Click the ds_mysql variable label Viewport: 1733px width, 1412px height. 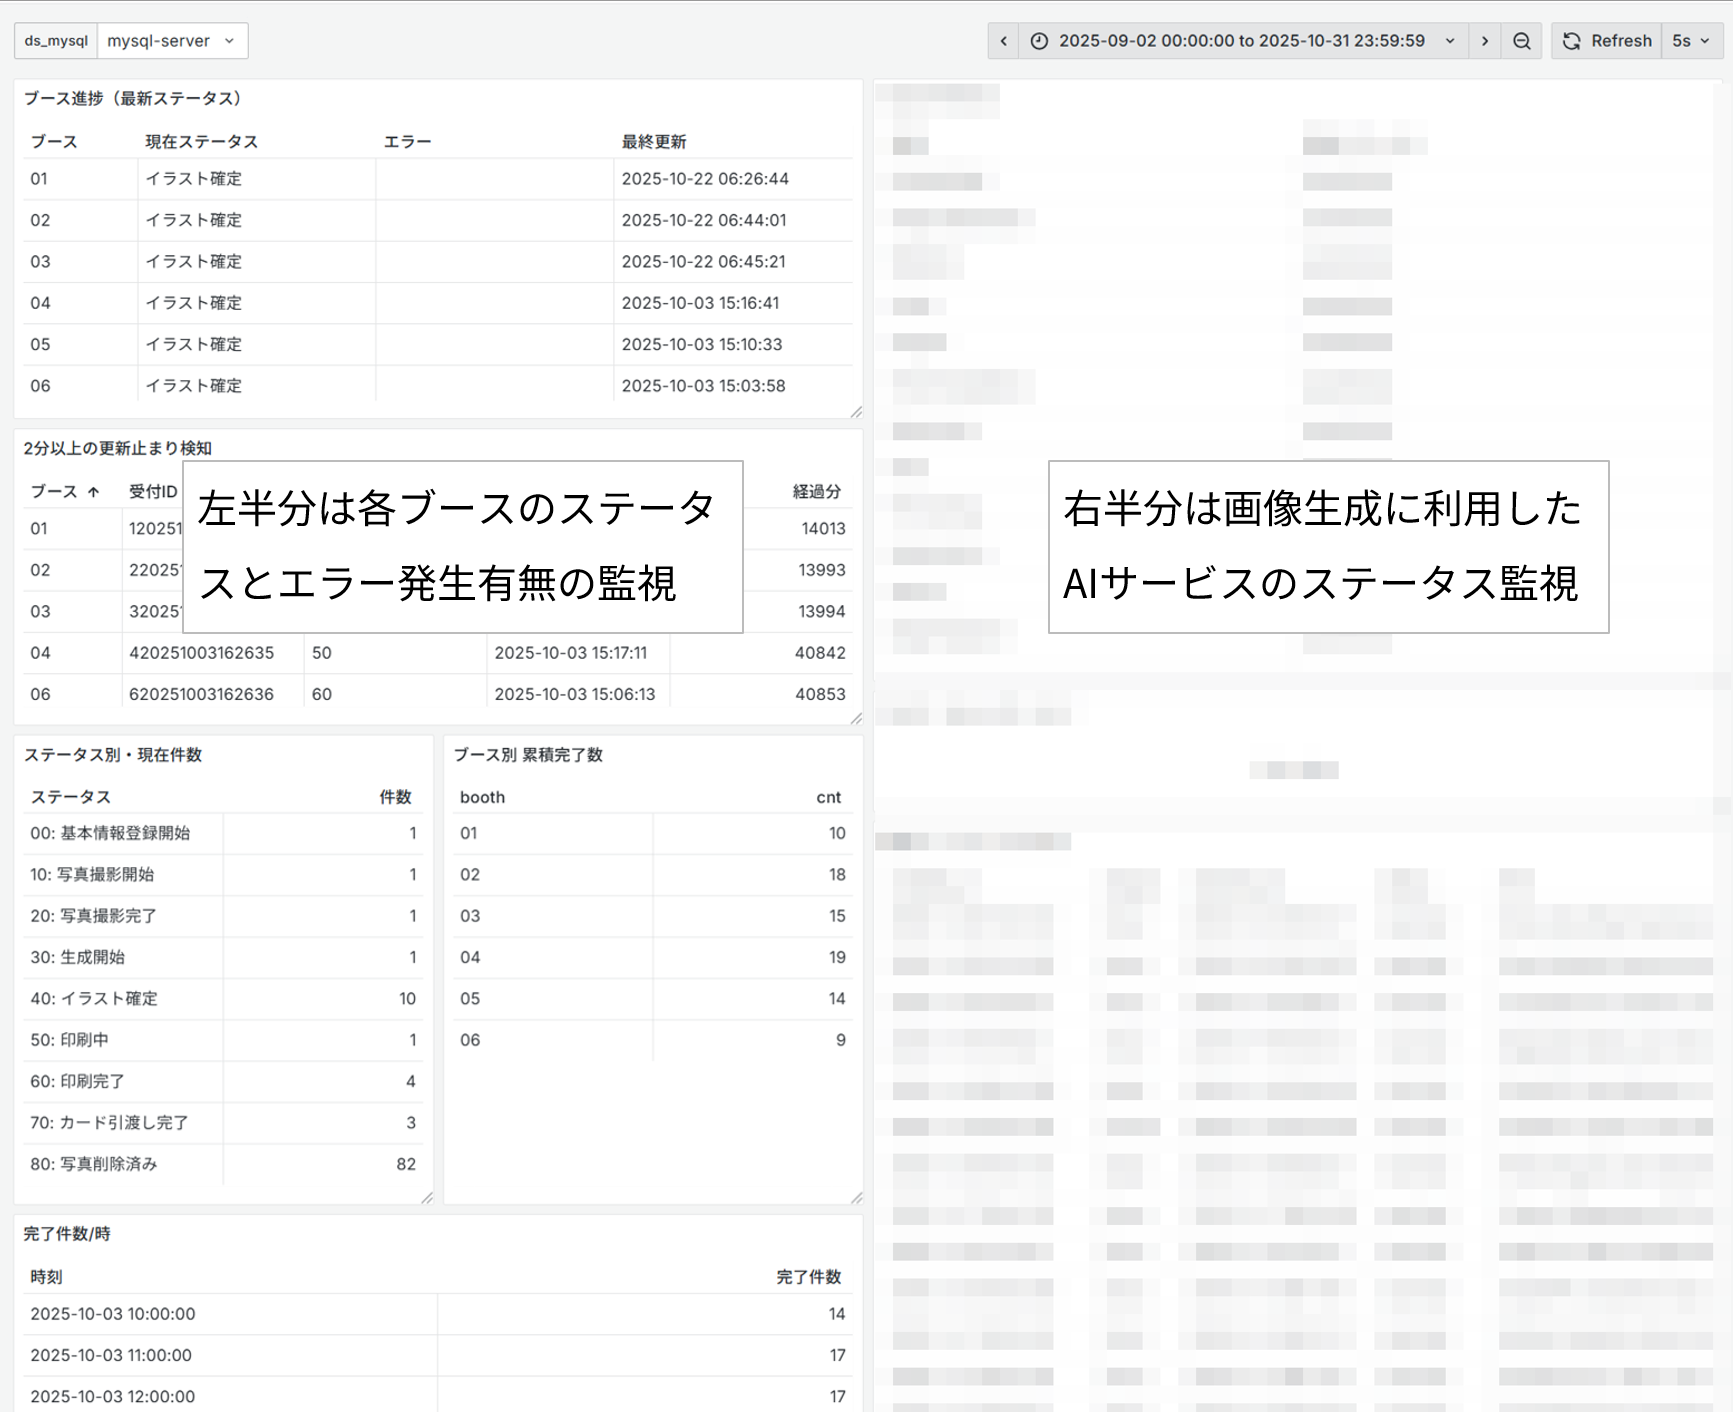coord(56,41)
